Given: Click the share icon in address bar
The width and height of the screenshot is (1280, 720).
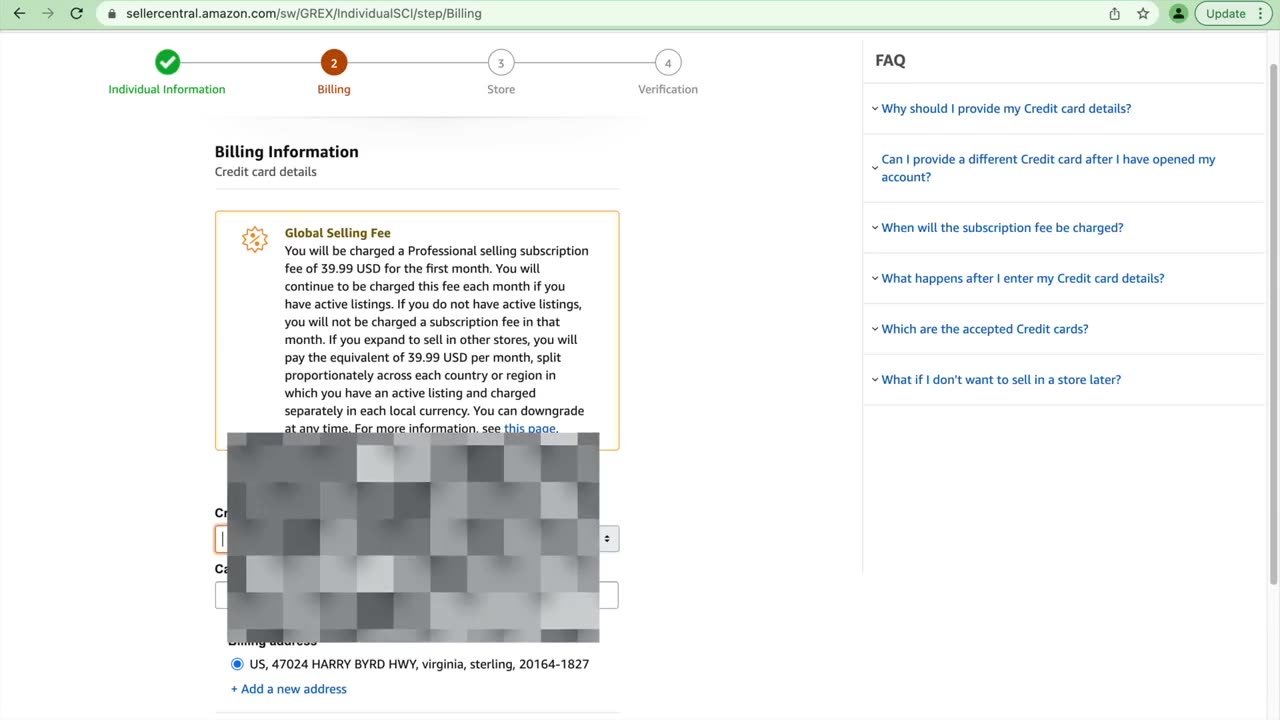Looking at the screenshot, I should click(1114, 14).
